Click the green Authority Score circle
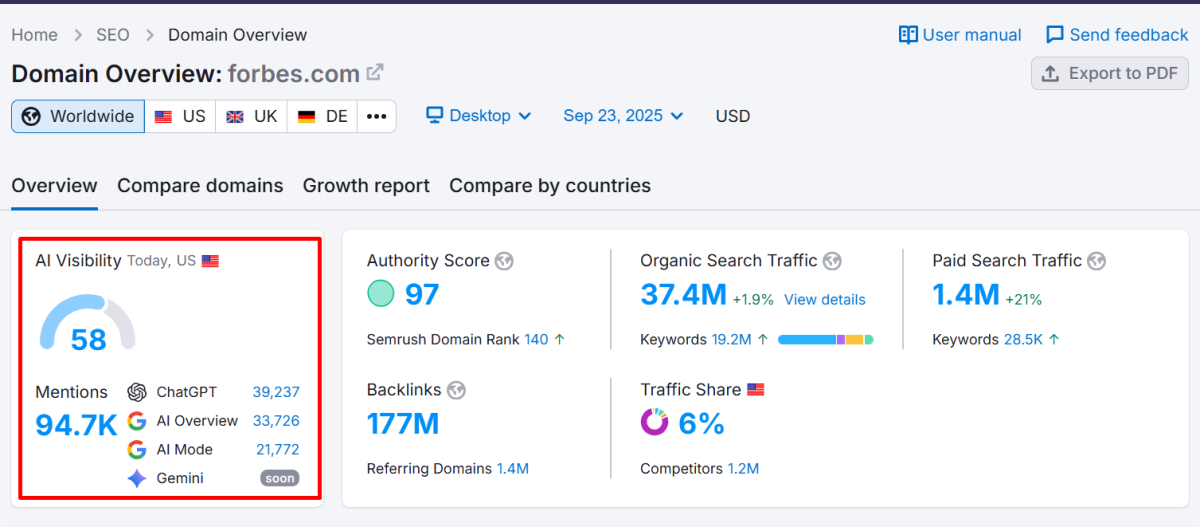The width and height of the screenshot is (1200, 527). (381, 294)
